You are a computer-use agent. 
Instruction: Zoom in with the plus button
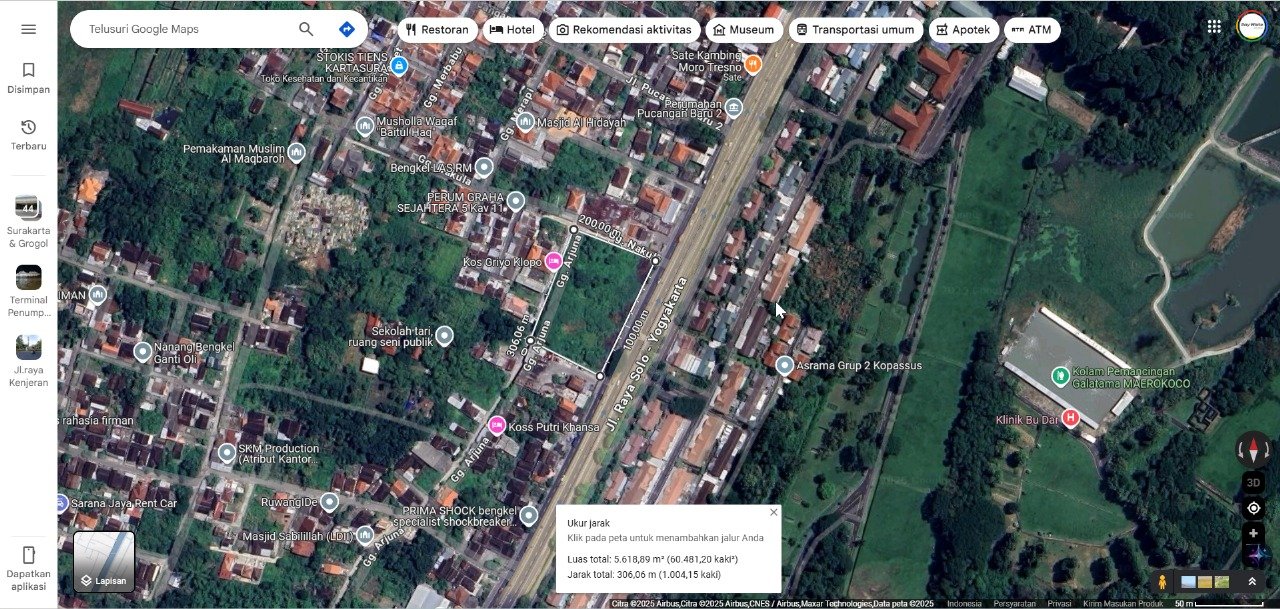1253,534
